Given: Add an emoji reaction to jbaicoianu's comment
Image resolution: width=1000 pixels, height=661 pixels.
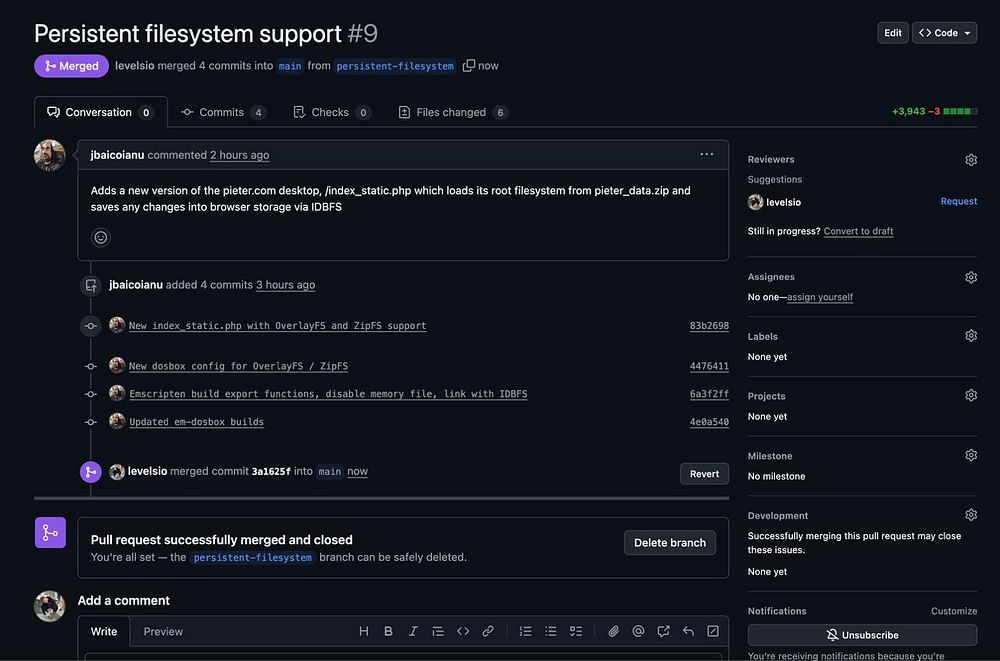Looking at the screenshot, I should point(101,237).
